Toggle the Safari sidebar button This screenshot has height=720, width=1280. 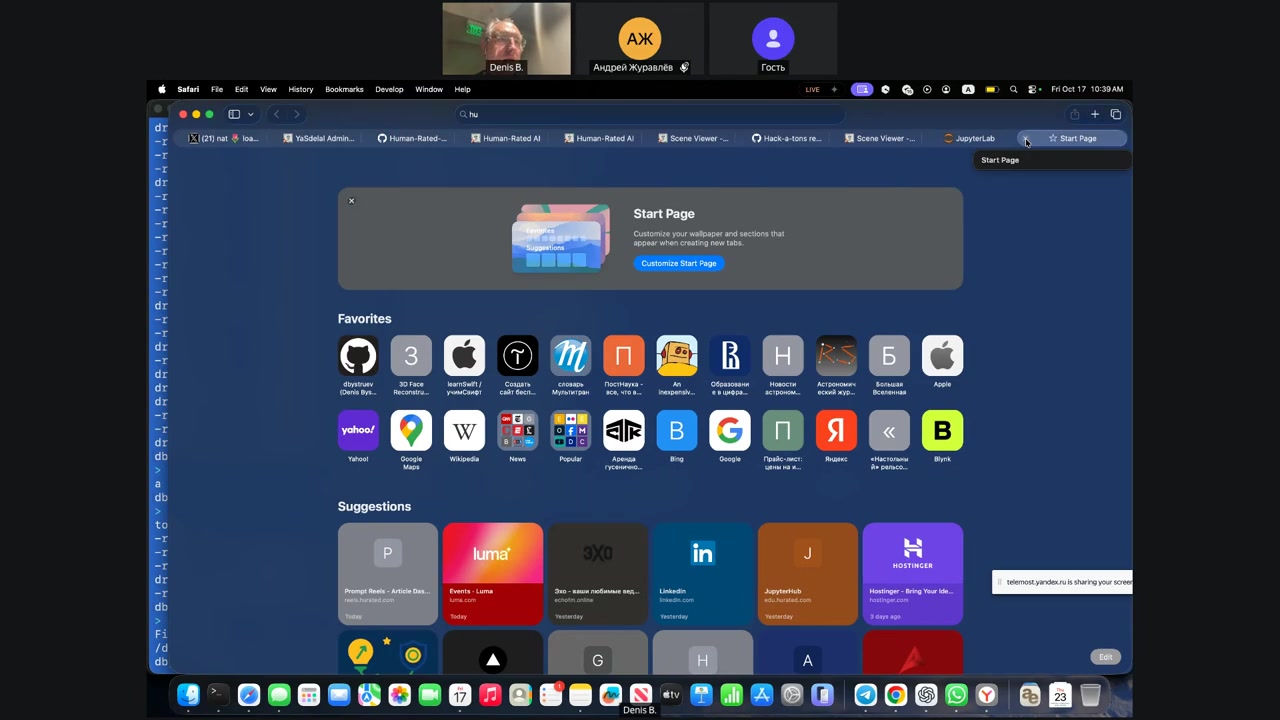pyautogui.click(x=234, y=114)
